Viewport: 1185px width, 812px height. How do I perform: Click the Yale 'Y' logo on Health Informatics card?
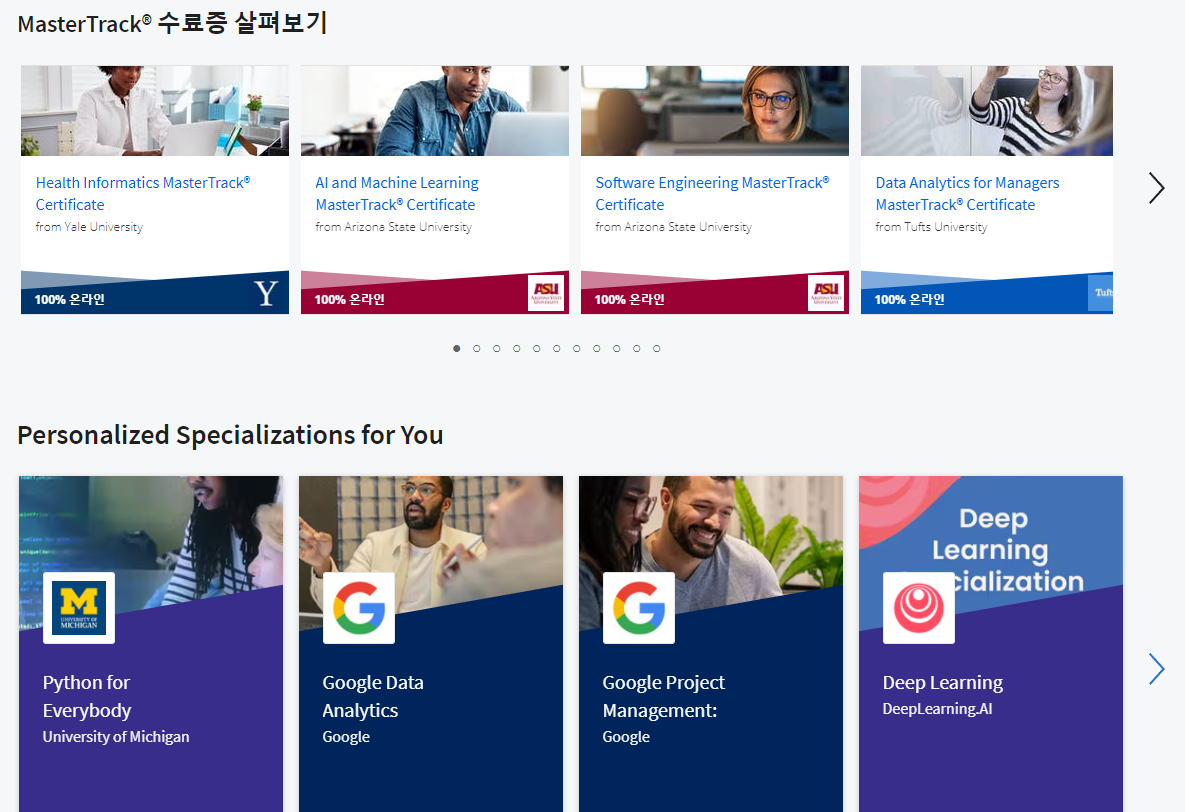tap(266, 293)
